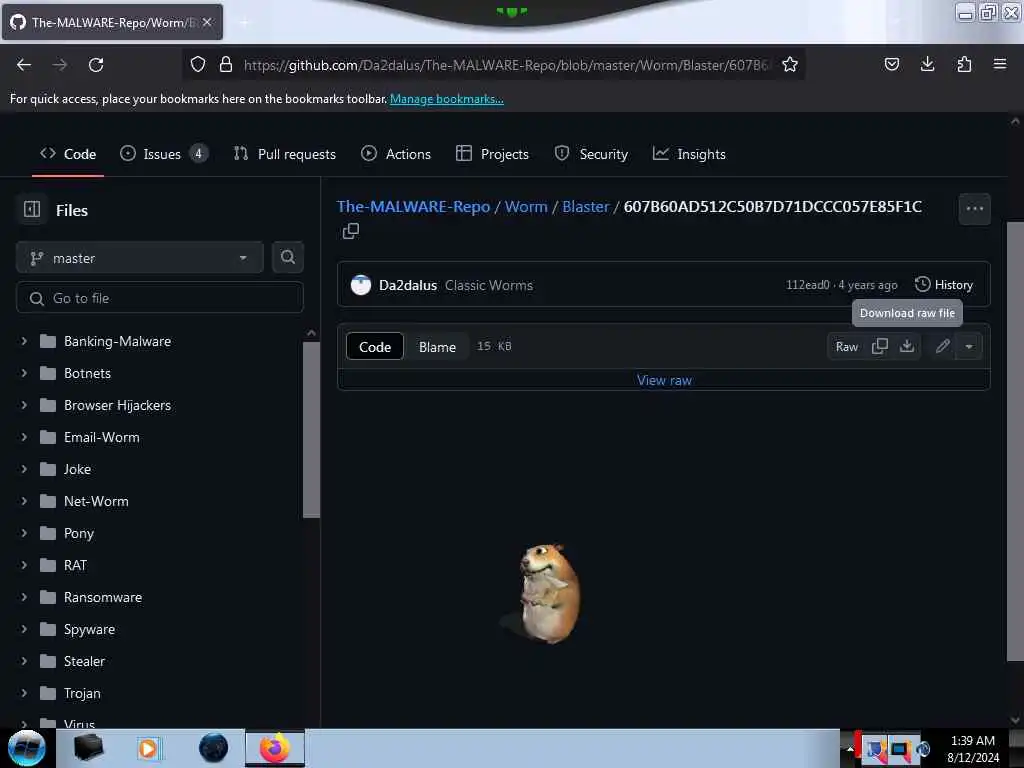Show hidden system tray icons

tap(850, 749)
